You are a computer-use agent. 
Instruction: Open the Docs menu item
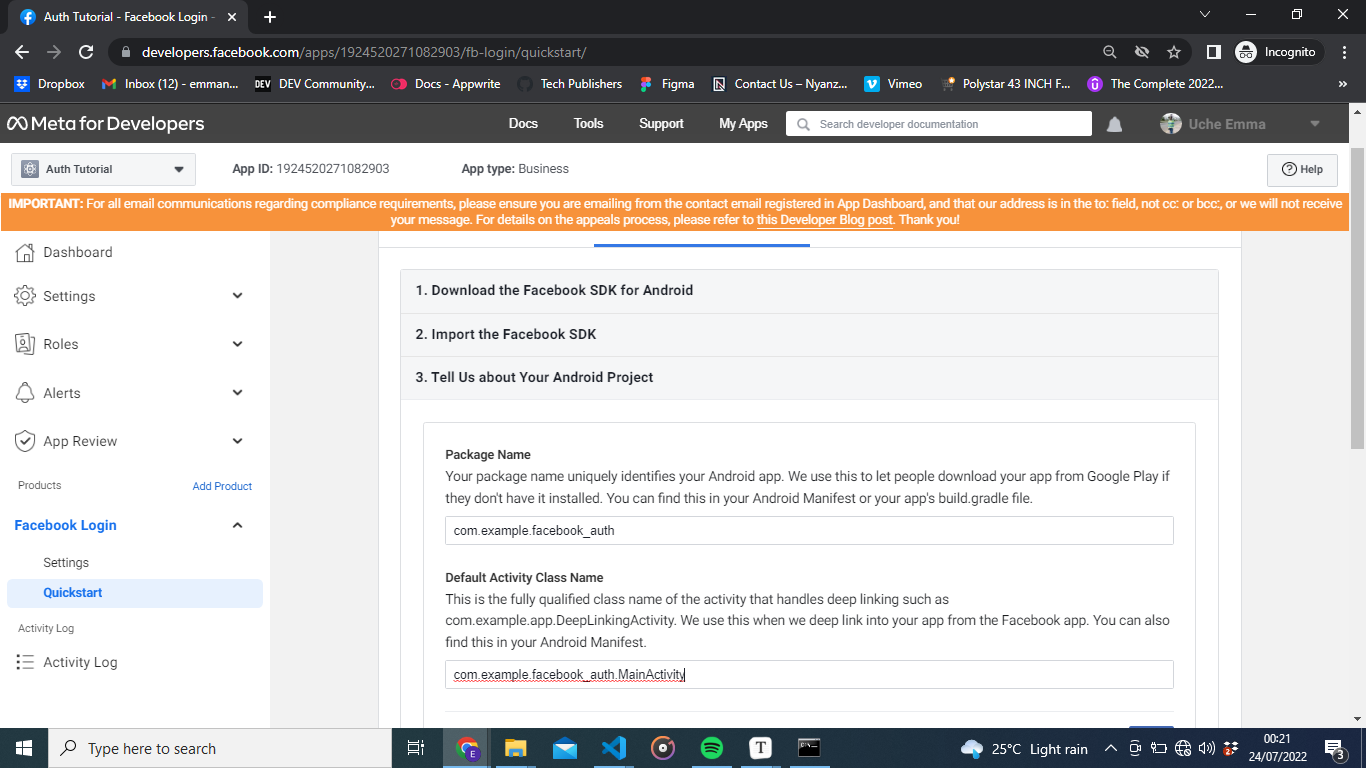[523, 124]
